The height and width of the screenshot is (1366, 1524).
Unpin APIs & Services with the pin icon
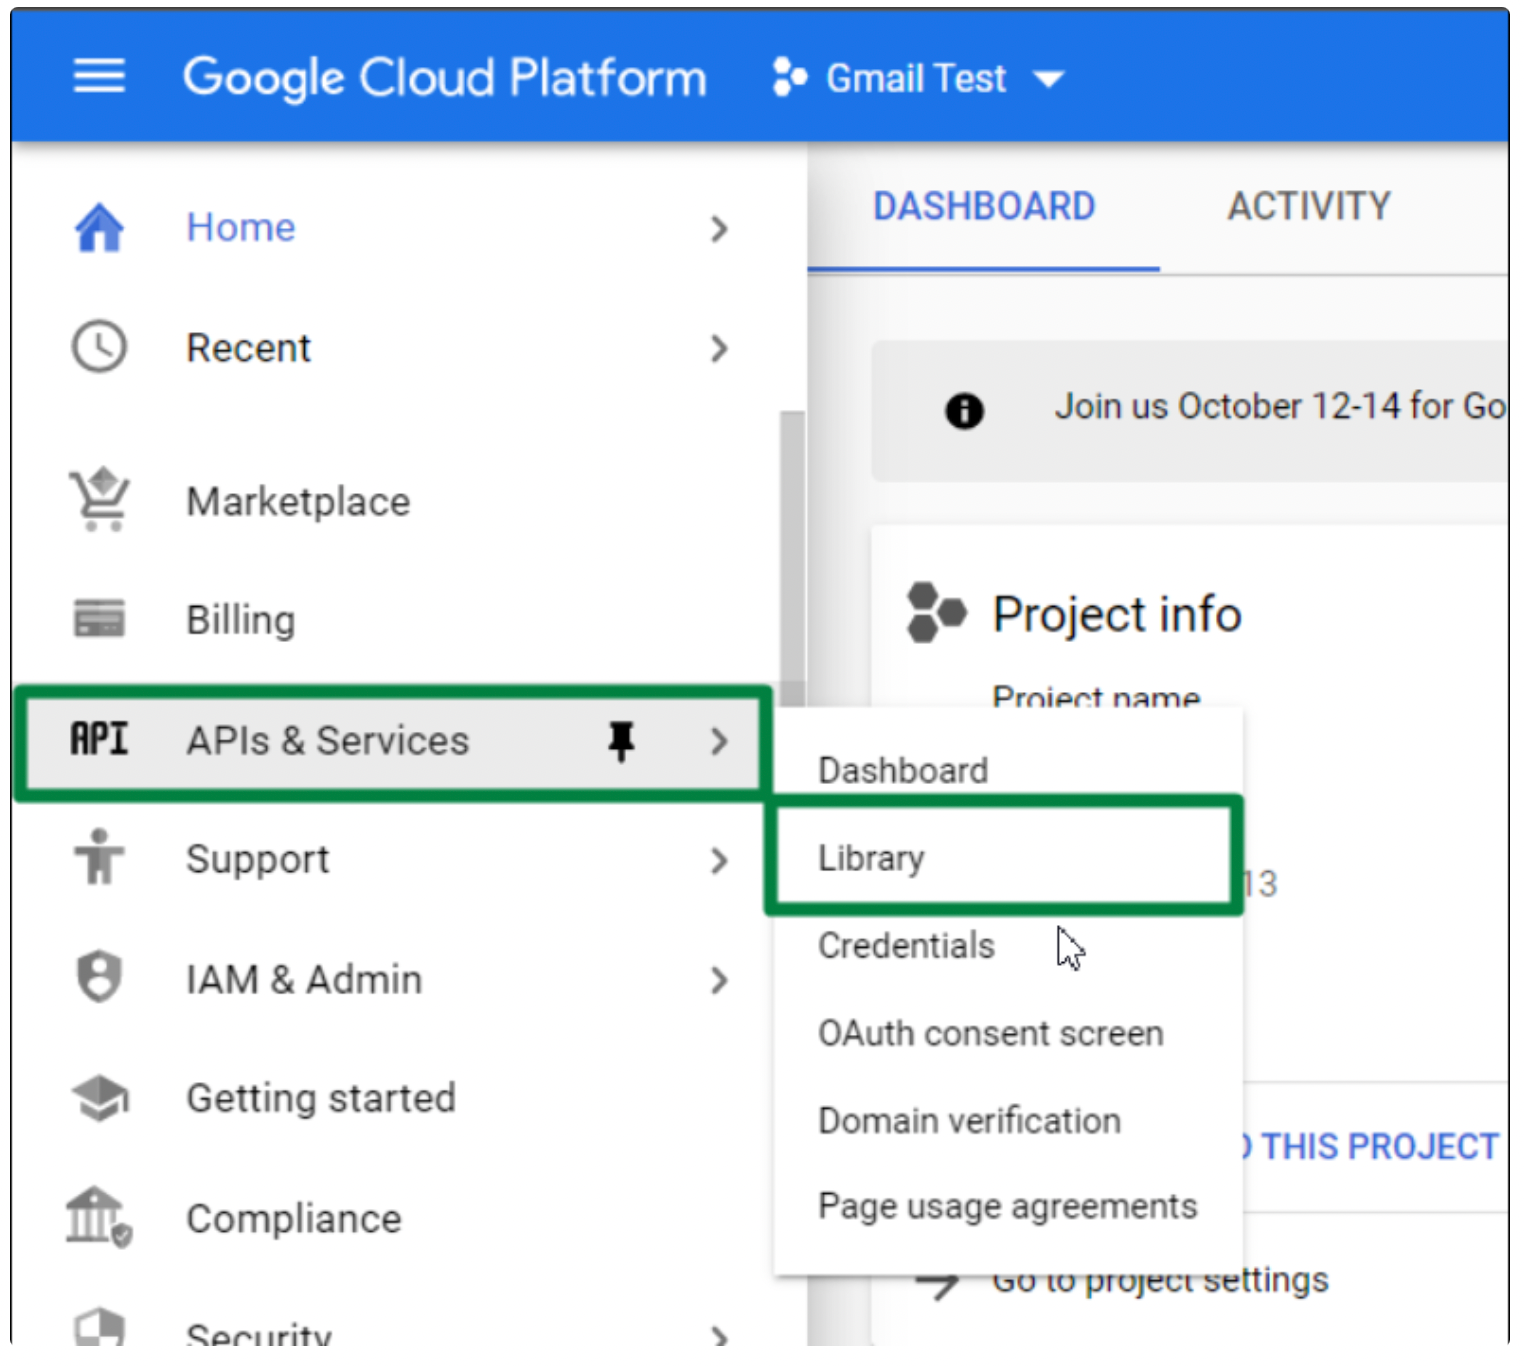pos(621,741)
